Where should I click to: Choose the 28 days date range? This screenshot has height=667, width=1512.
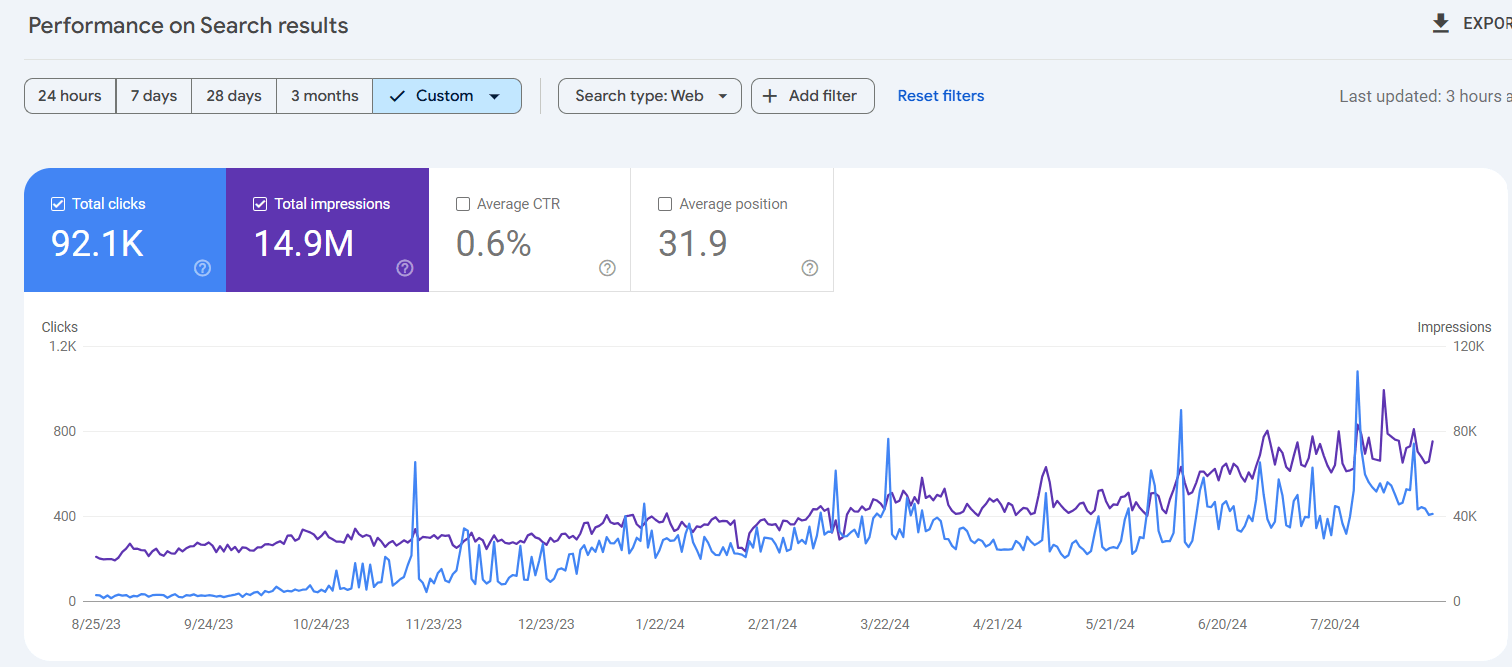(234, 96)
